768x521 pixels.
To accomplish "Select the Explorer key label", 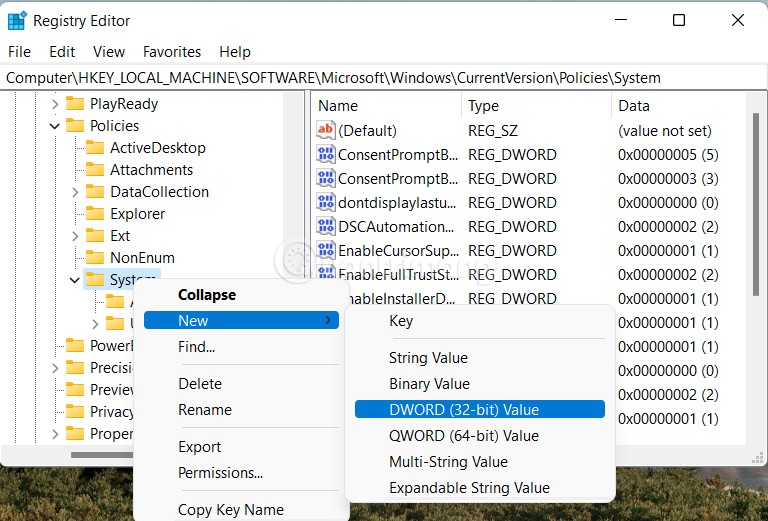I will 138,214.
